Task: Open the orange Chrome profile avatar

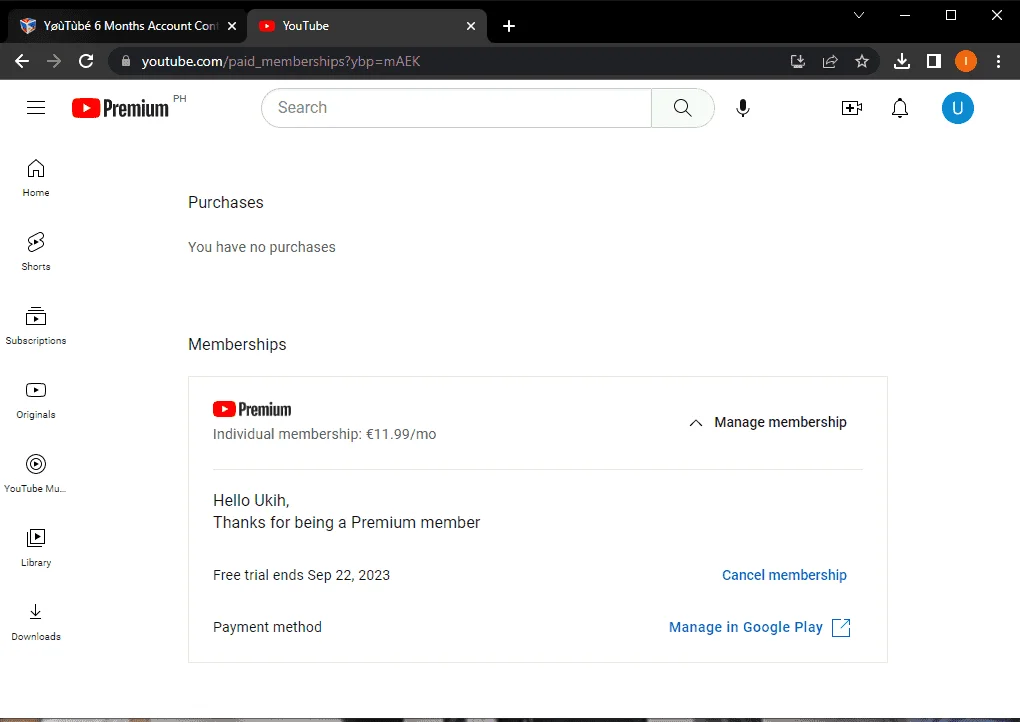Action: [965, 61]
